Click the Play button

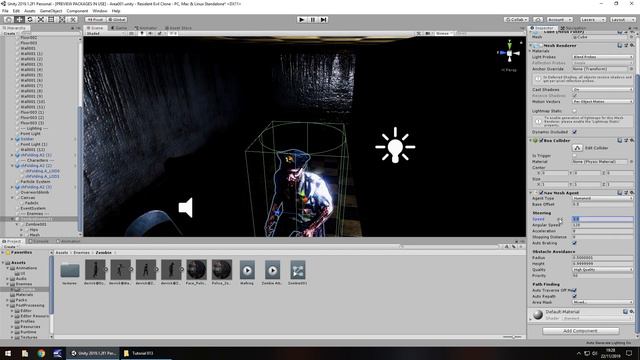tap(302, 20)
